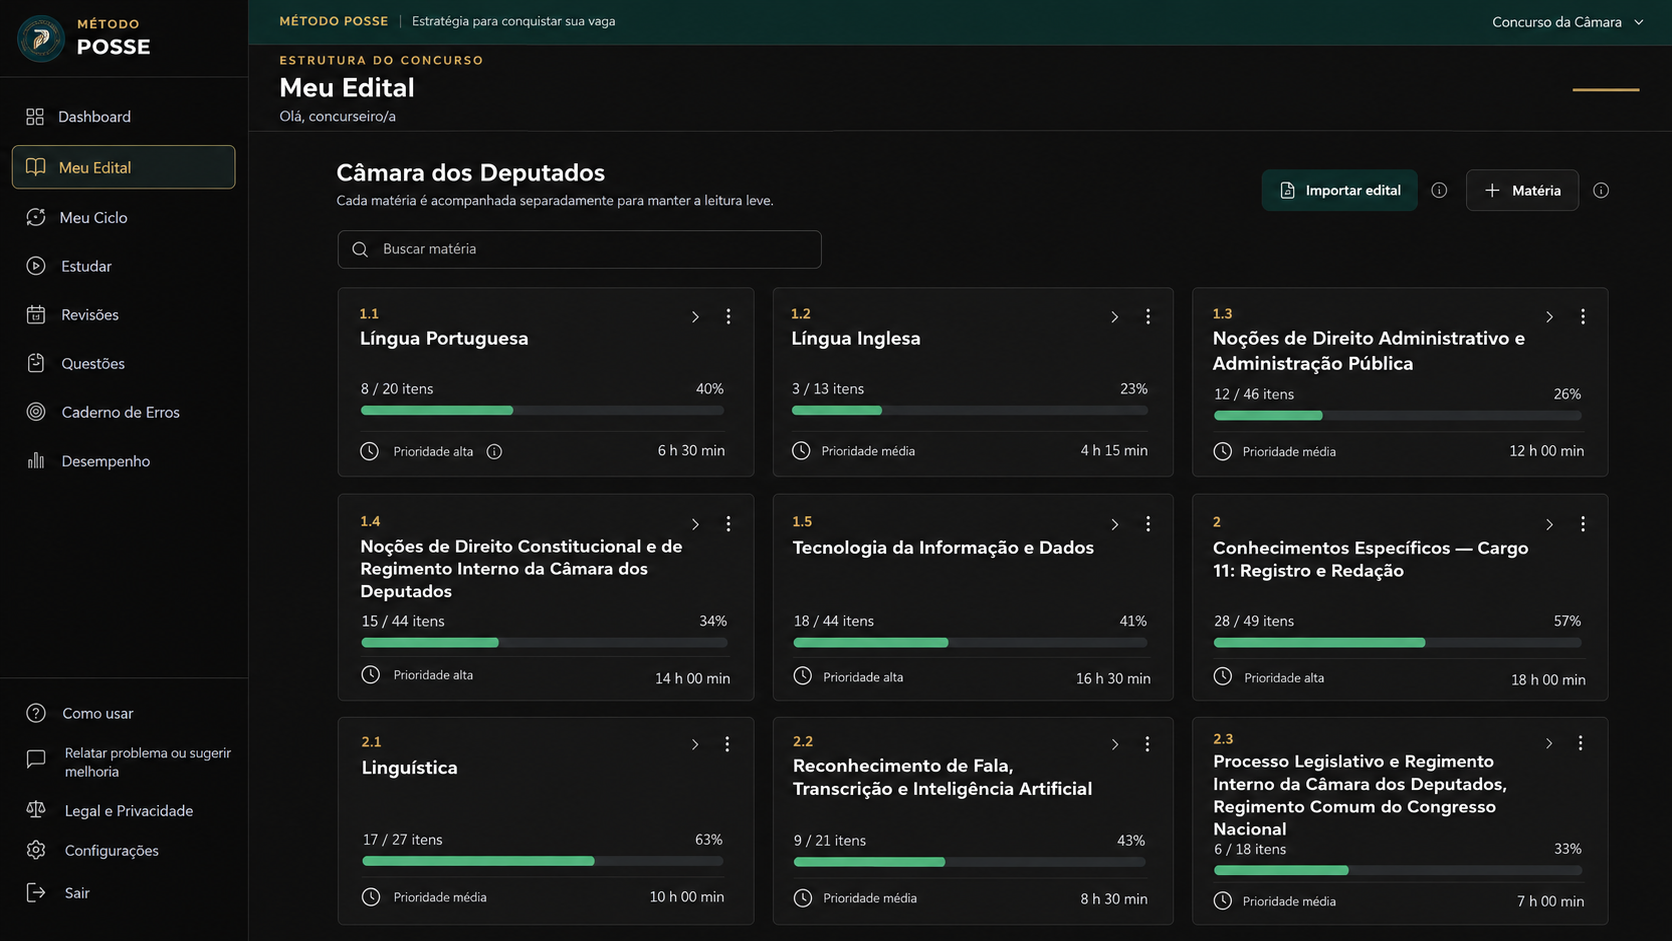Open options menu for Processo Legislativo card

(1580, 743)
